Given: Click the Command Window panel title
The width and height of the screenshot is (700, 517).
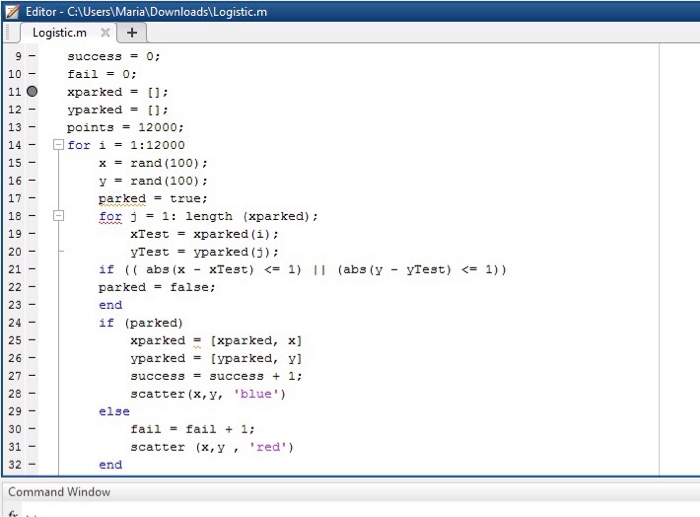Looking at the screenshot, I should (59, 492).
